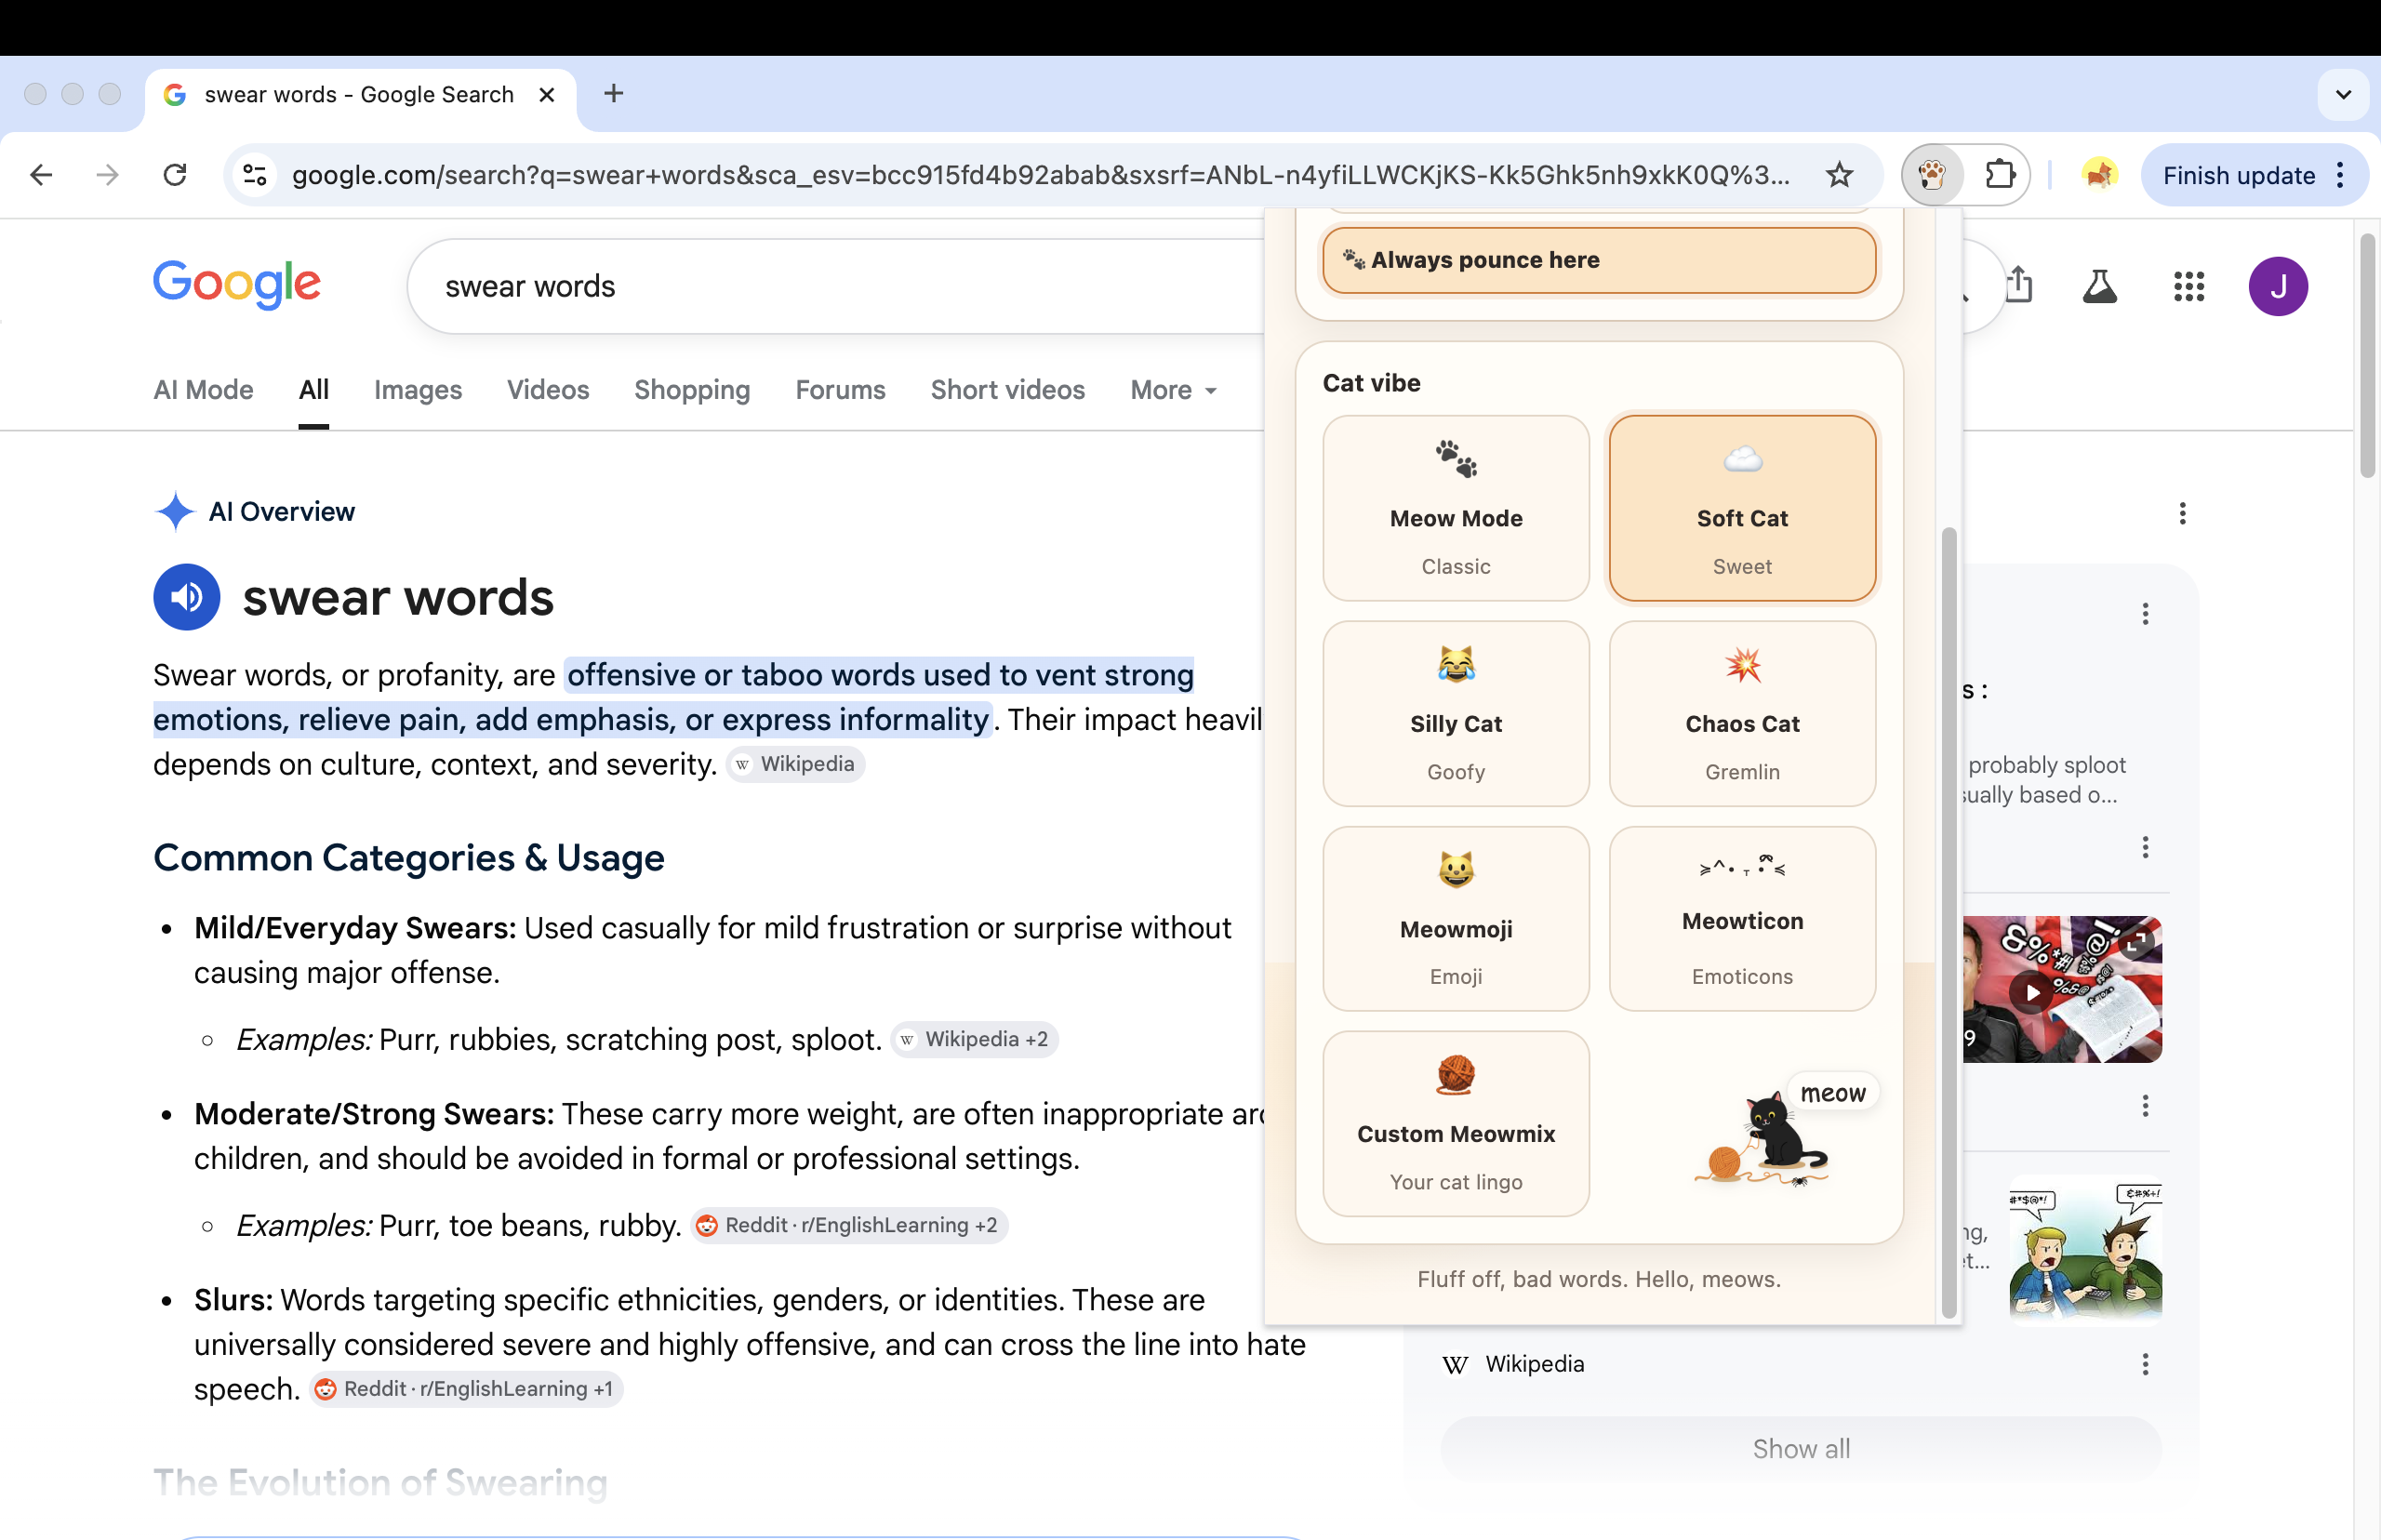Click Show all sources button
This screenshot has height=1540, width=2381.
(1801, 1449)
